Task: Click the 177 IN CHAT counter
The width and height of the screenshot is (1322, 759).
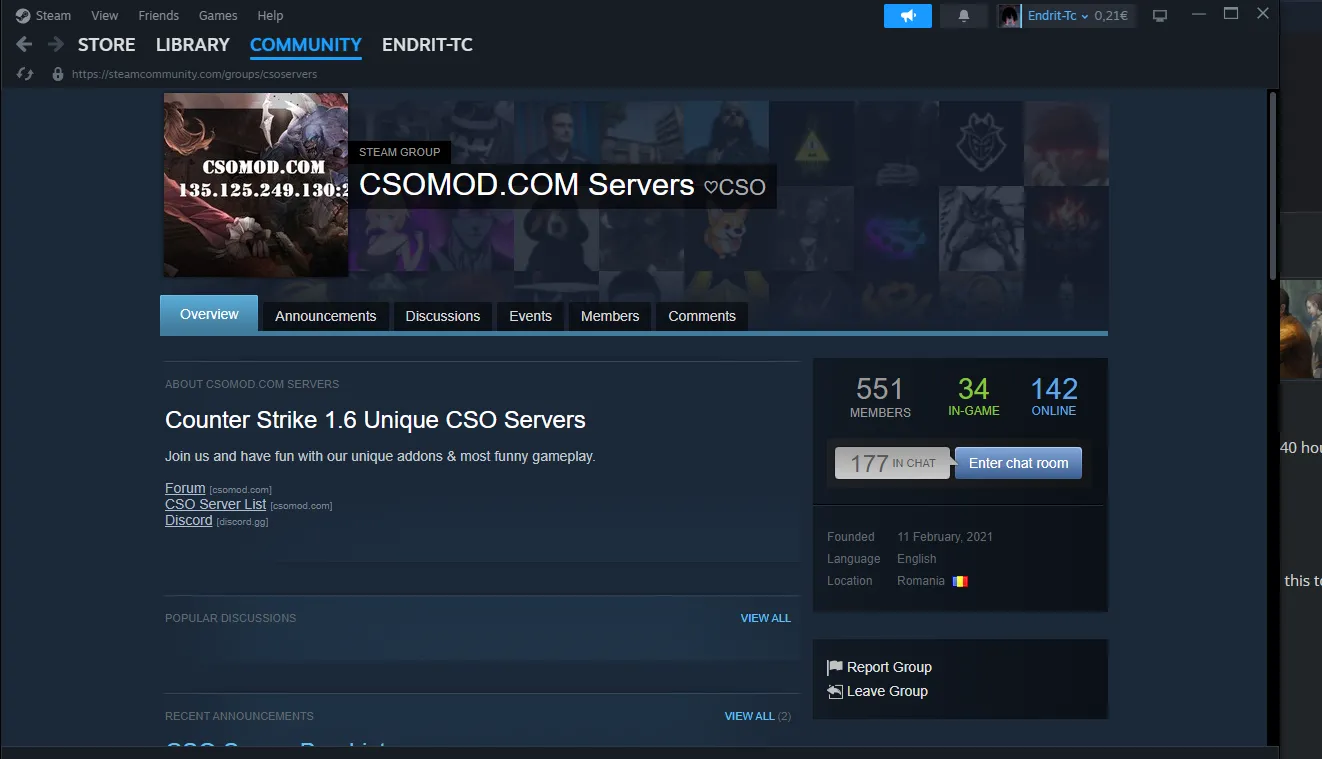Action: 892,463
